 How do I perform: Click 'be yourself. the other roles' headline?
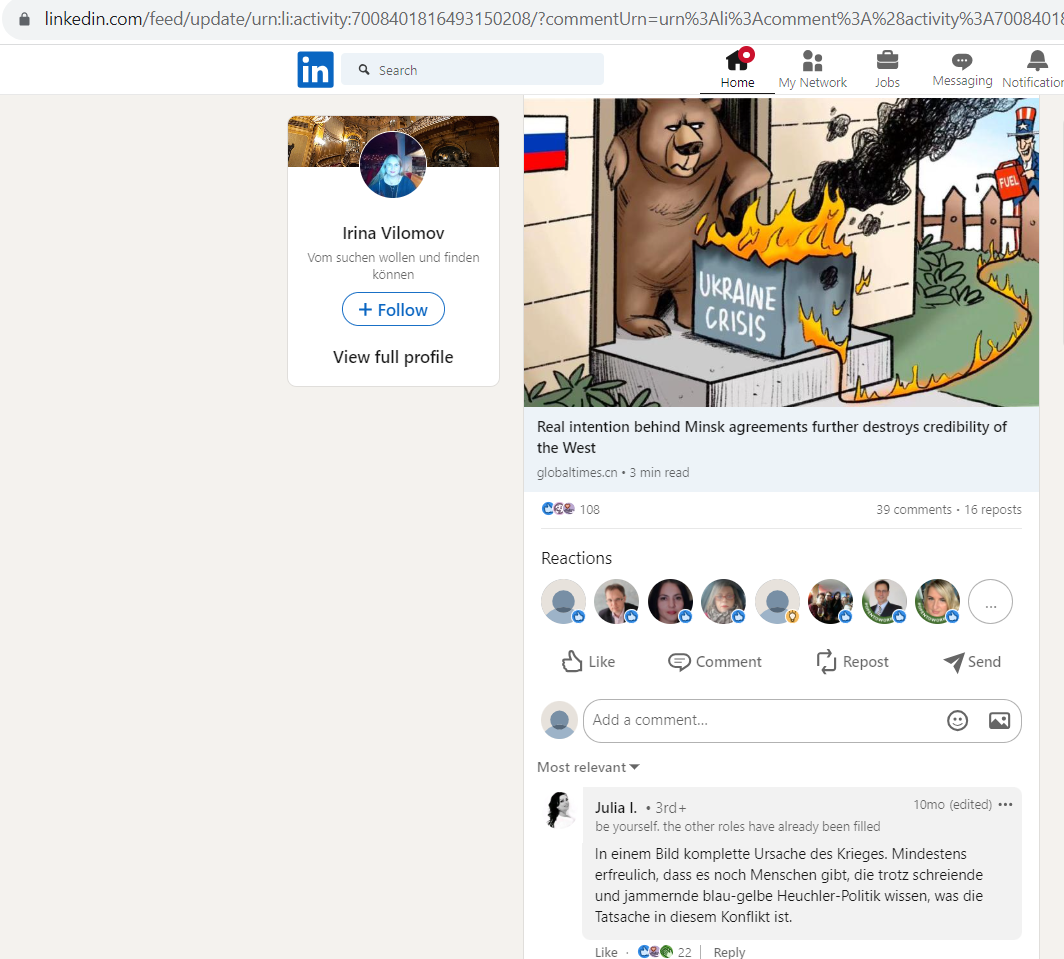[x=738, y=827]
